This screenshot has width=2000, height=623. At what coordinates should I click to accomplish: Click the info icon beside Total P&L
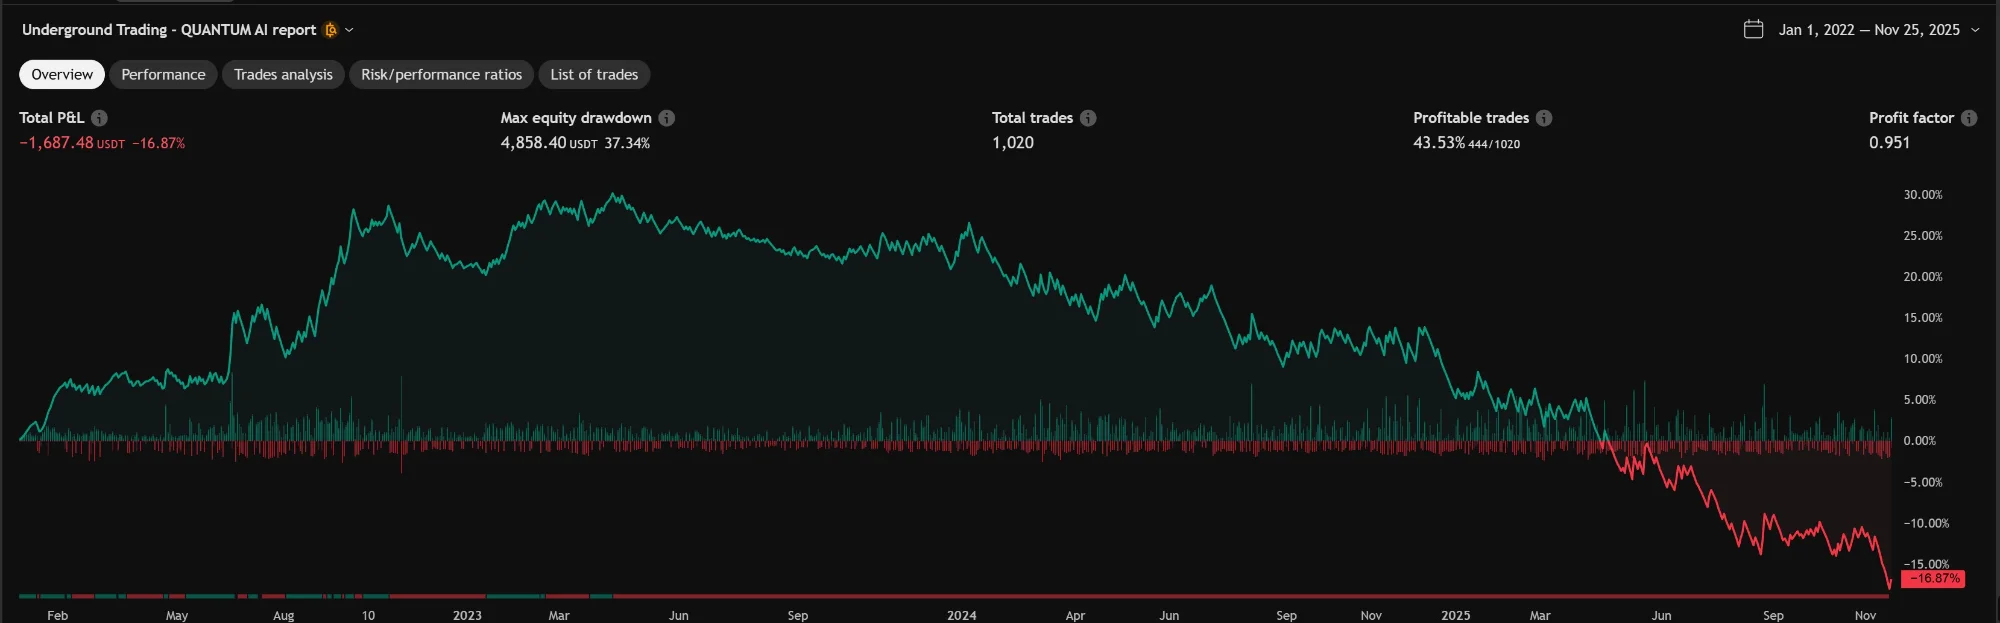pyautogui.click(x=99, y=118)
